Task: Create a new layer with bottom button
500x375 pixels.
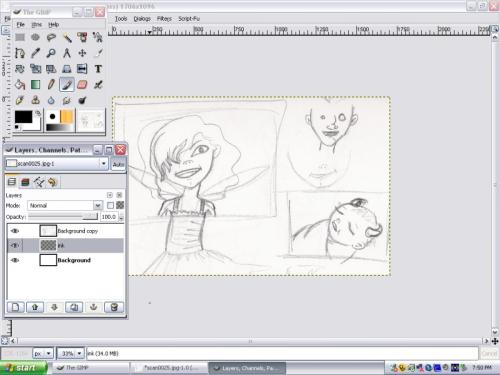Action: [15, 307]
